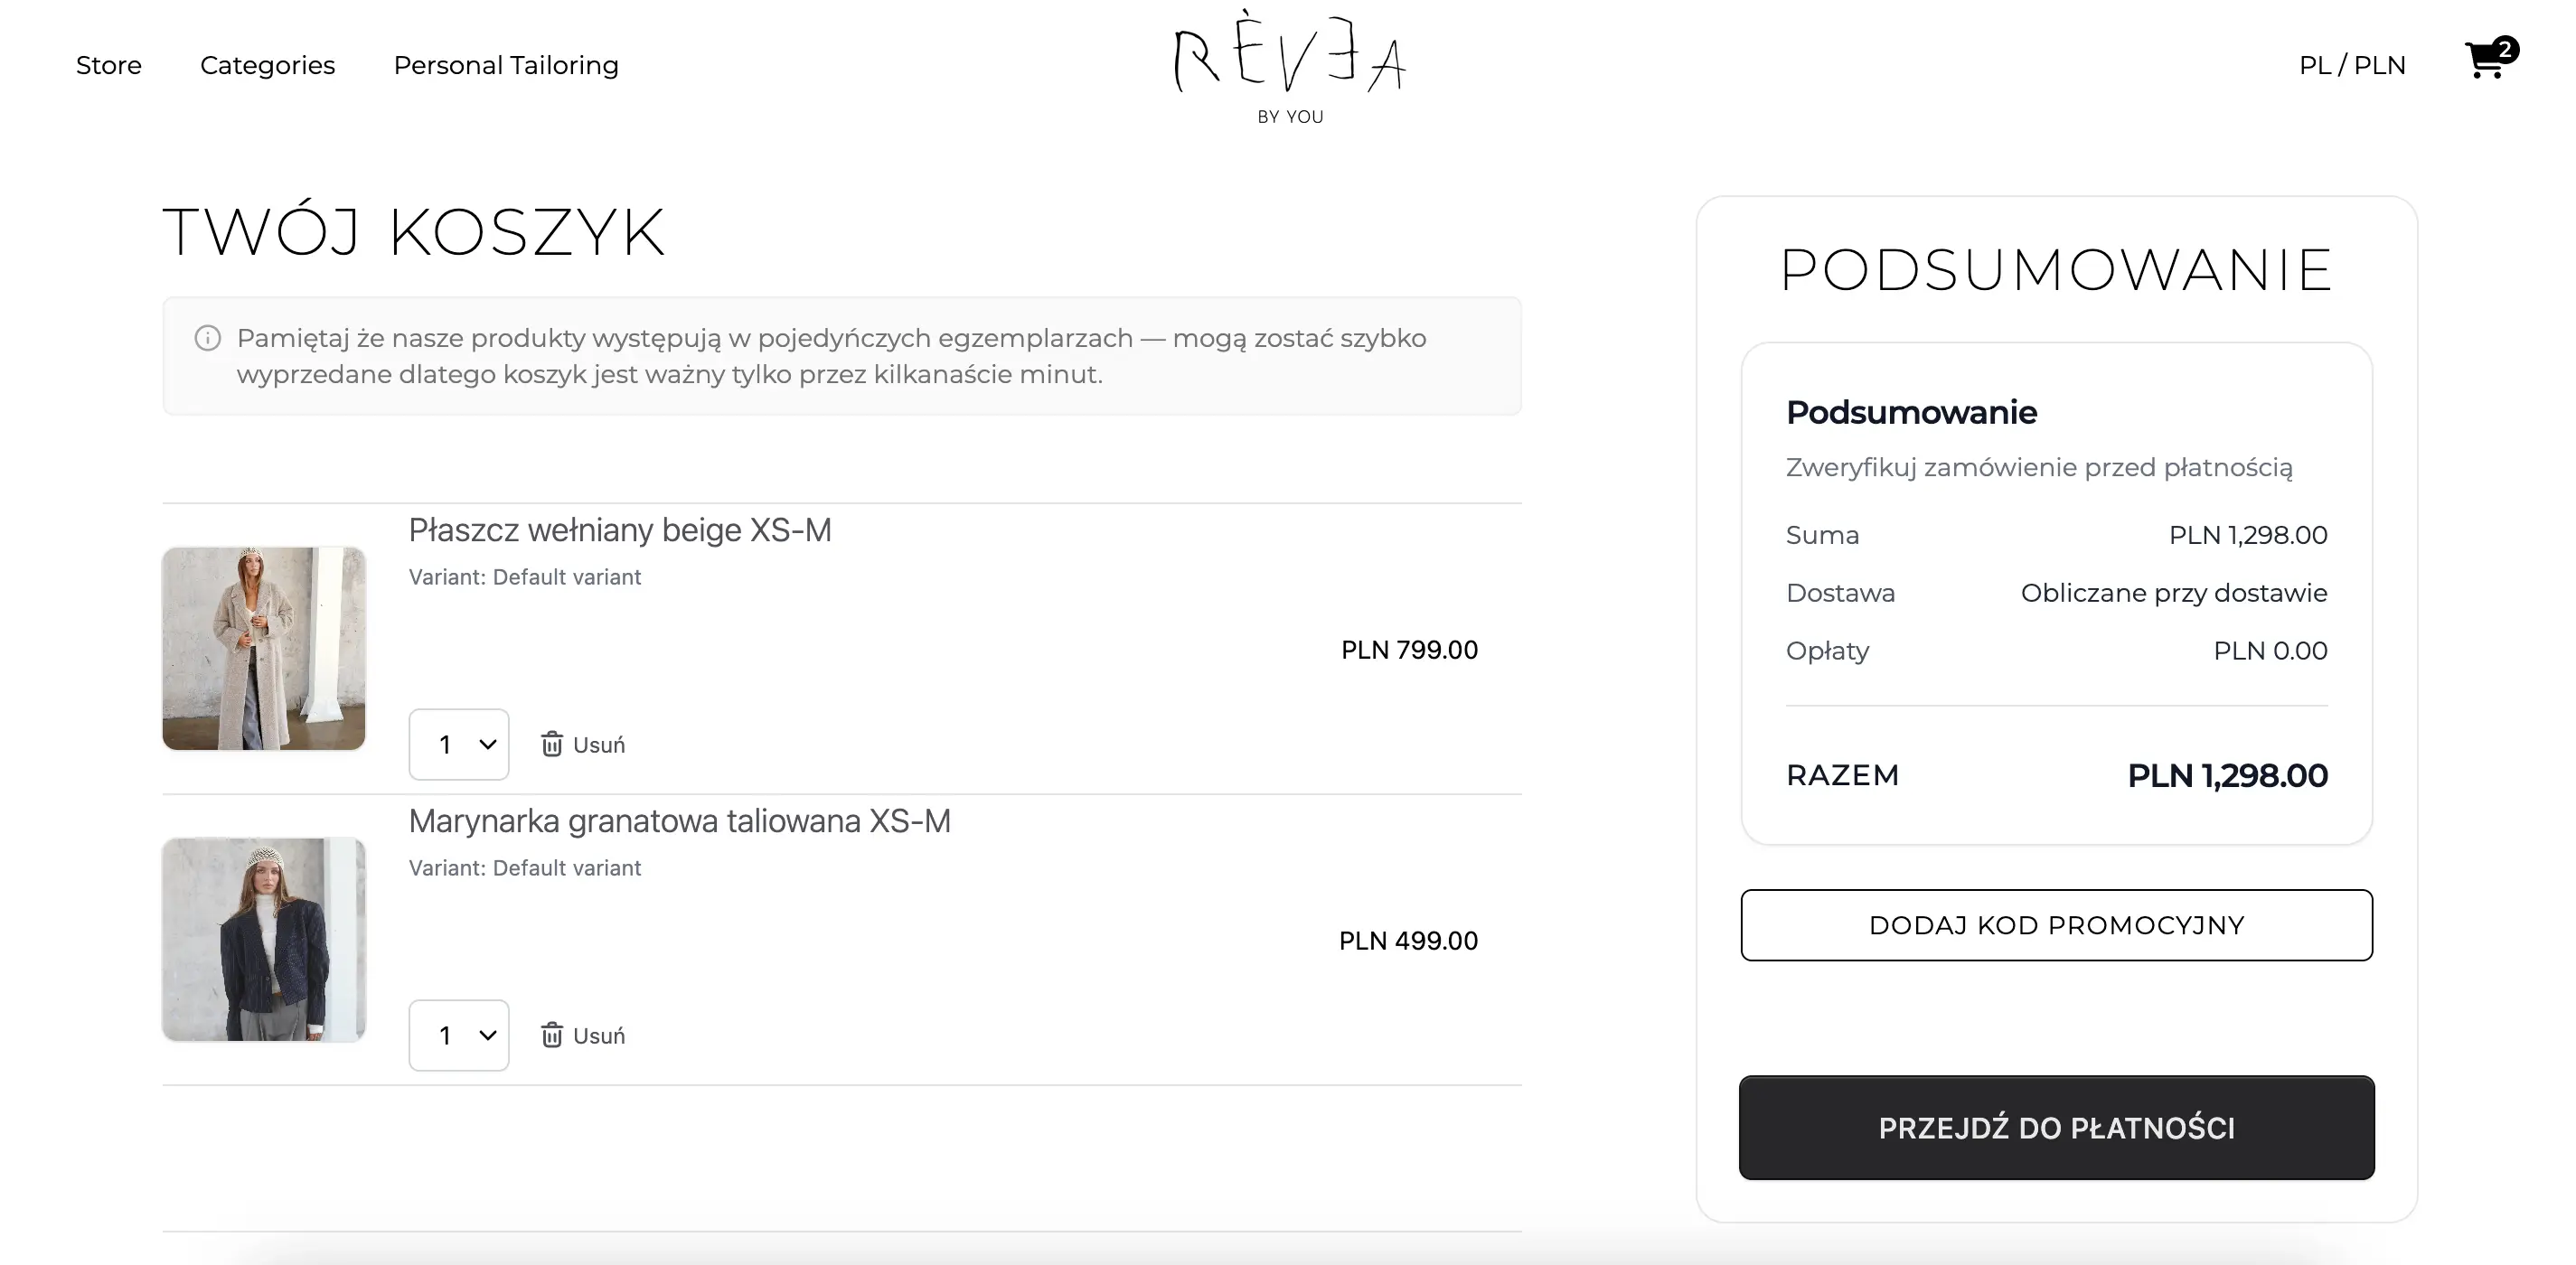
Task: Open Marynarka granatowa taliowana XS-M link
Action: tap(679, 821)
